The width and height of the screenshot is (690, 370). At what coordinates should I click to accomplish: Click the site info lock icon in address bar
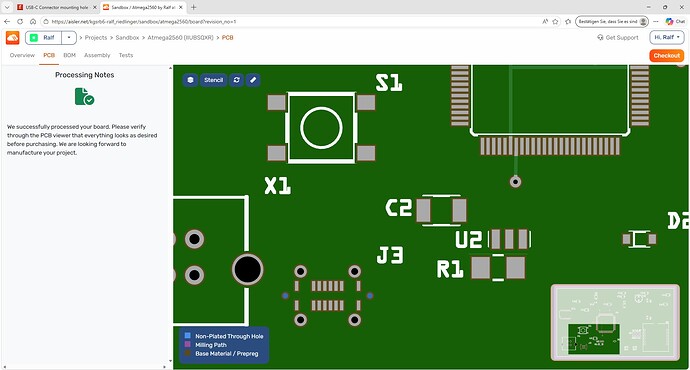46,21
